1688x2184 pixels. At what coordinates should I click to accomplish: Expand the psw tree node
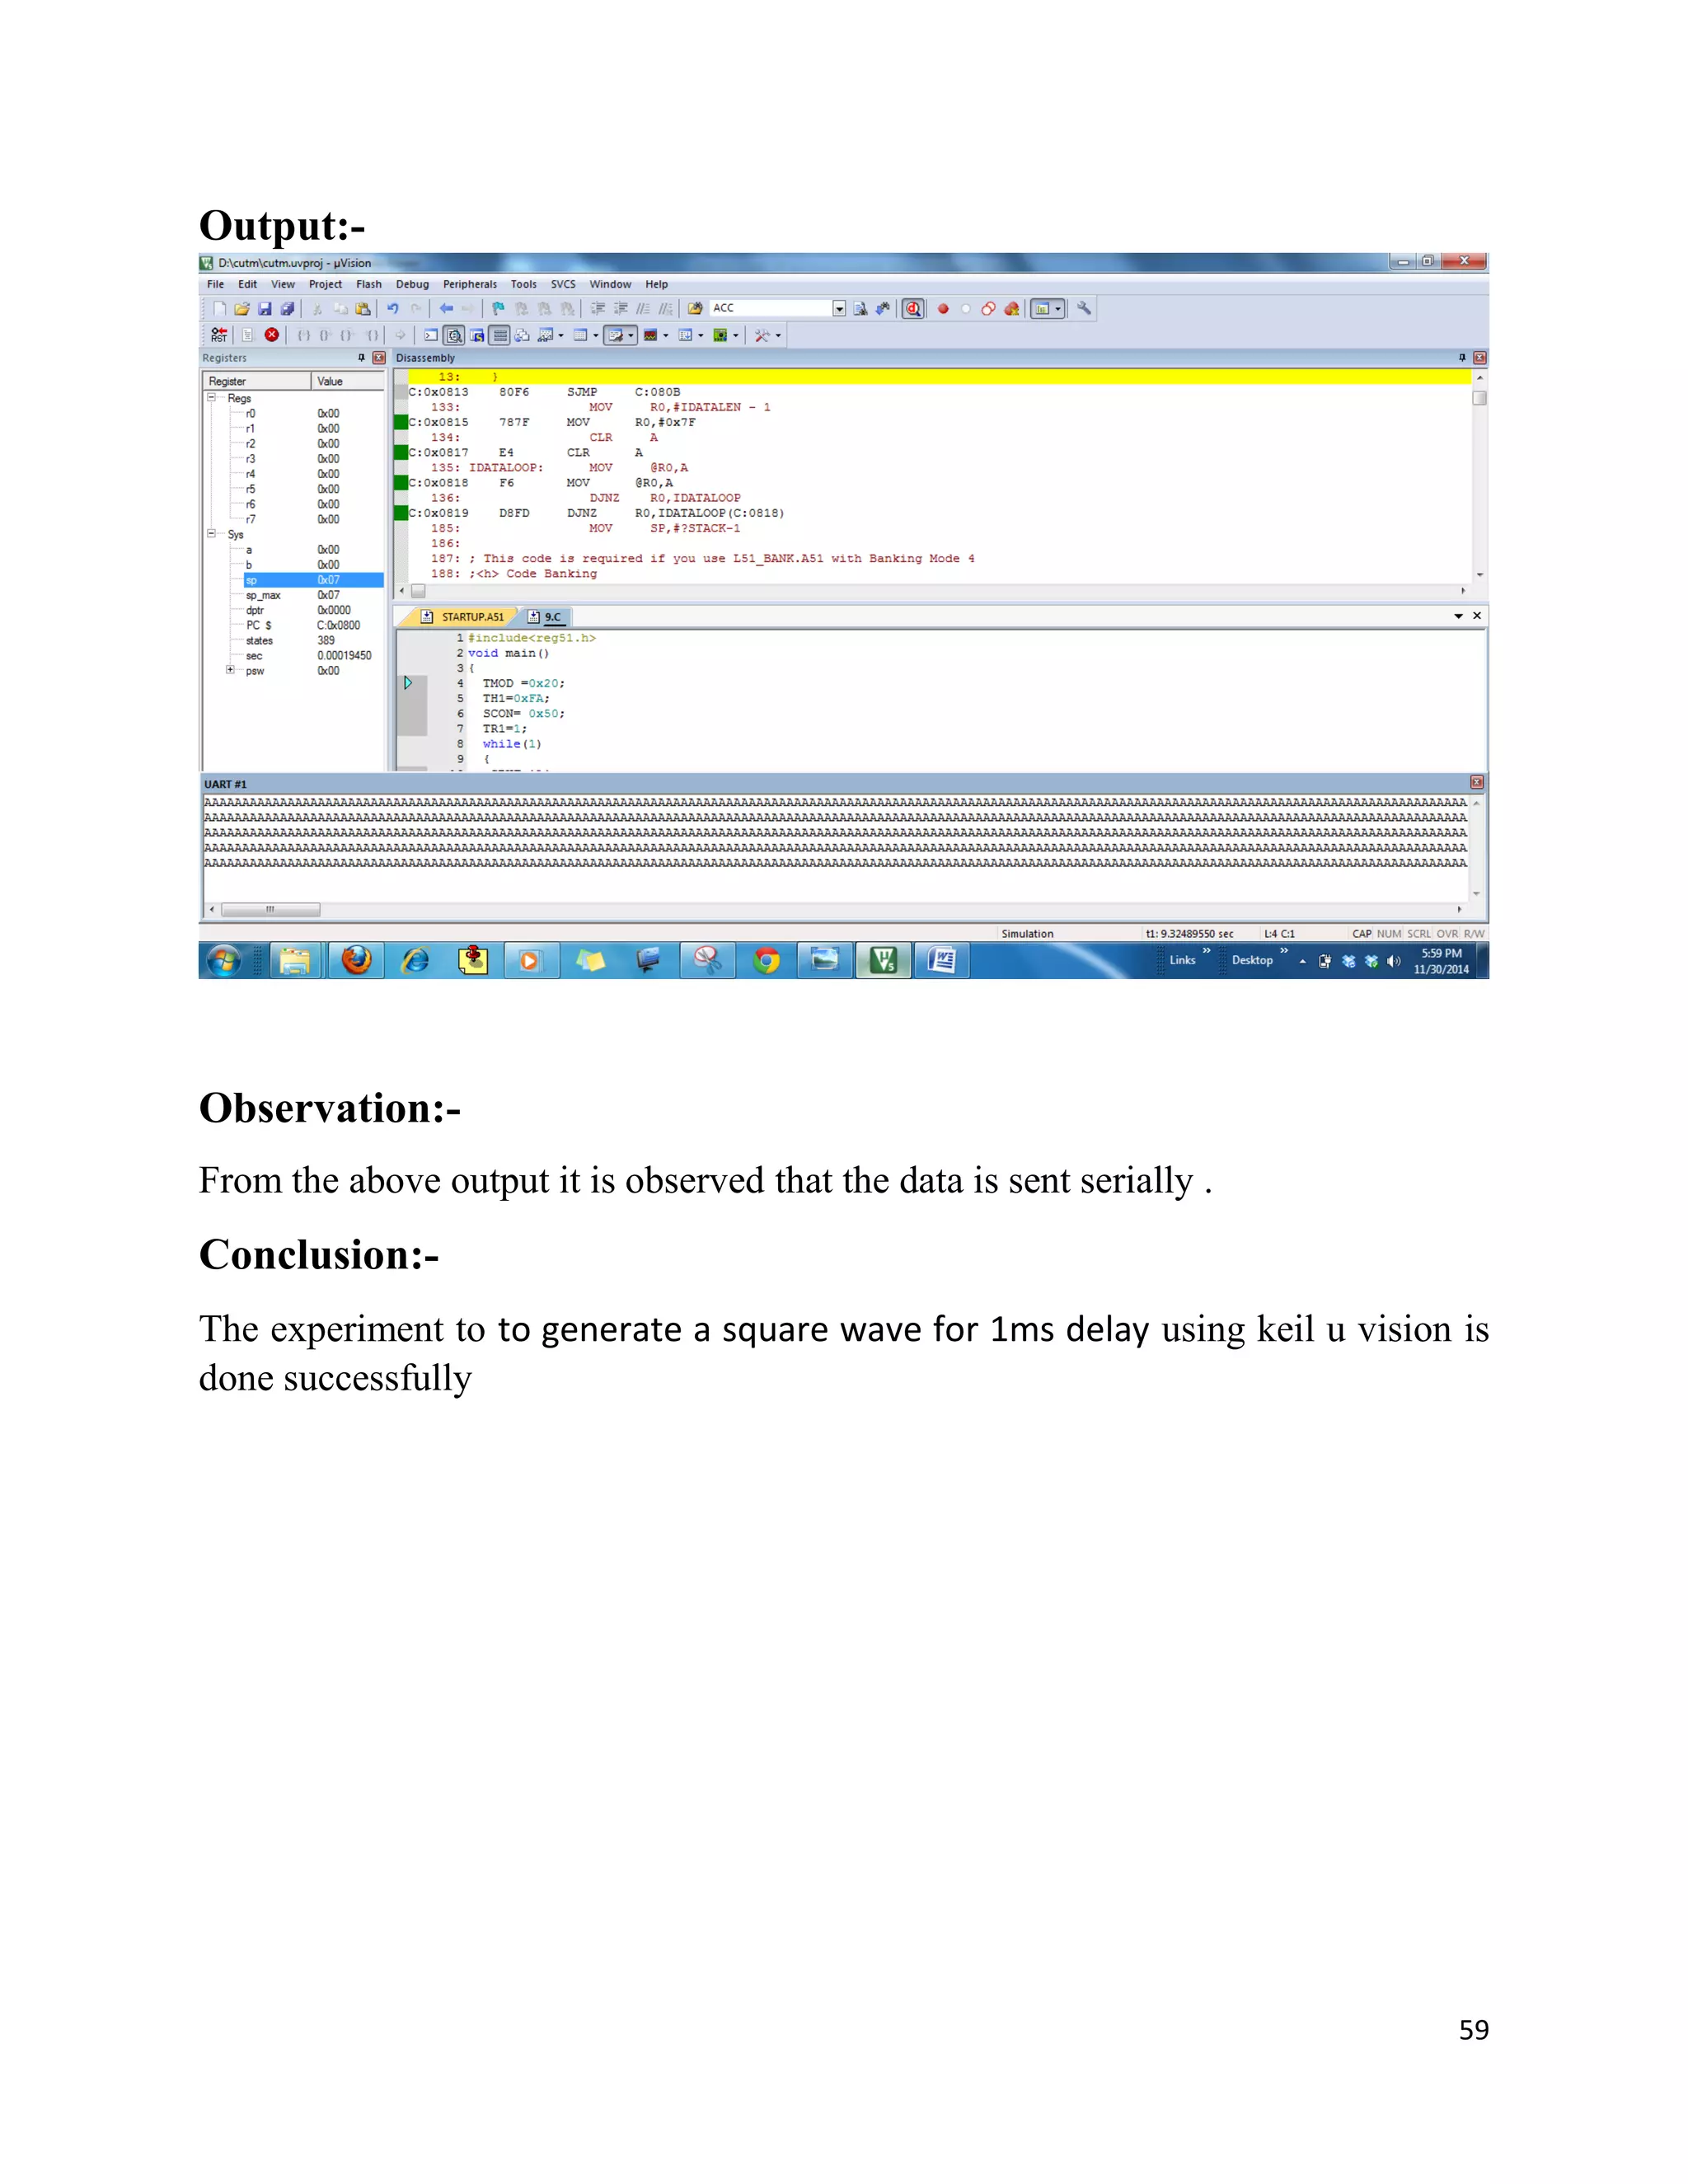click(x=230, y=670)
